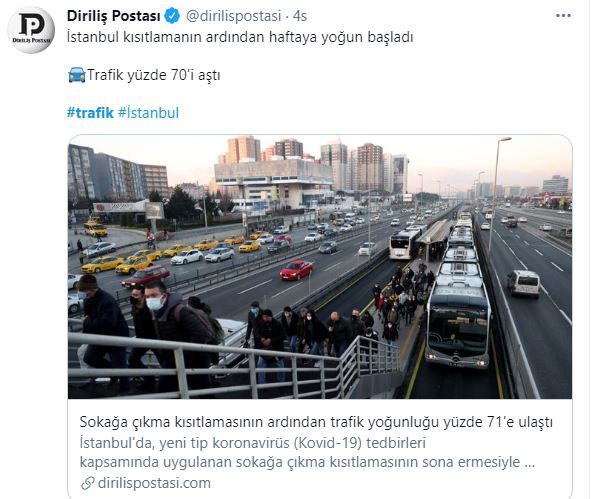Viewport: 600px width, 499px height.
Task: Follow the dirilispostasi.com domain link
Action: [x=154, y=483]
